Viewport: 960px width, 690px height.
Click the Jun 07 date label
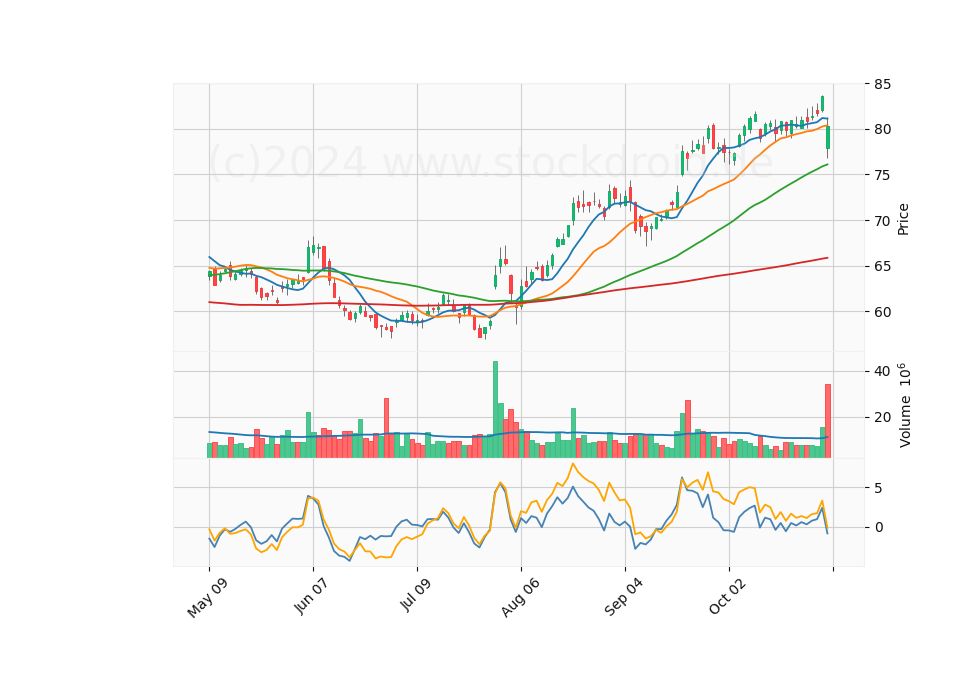tap(311, 596)
